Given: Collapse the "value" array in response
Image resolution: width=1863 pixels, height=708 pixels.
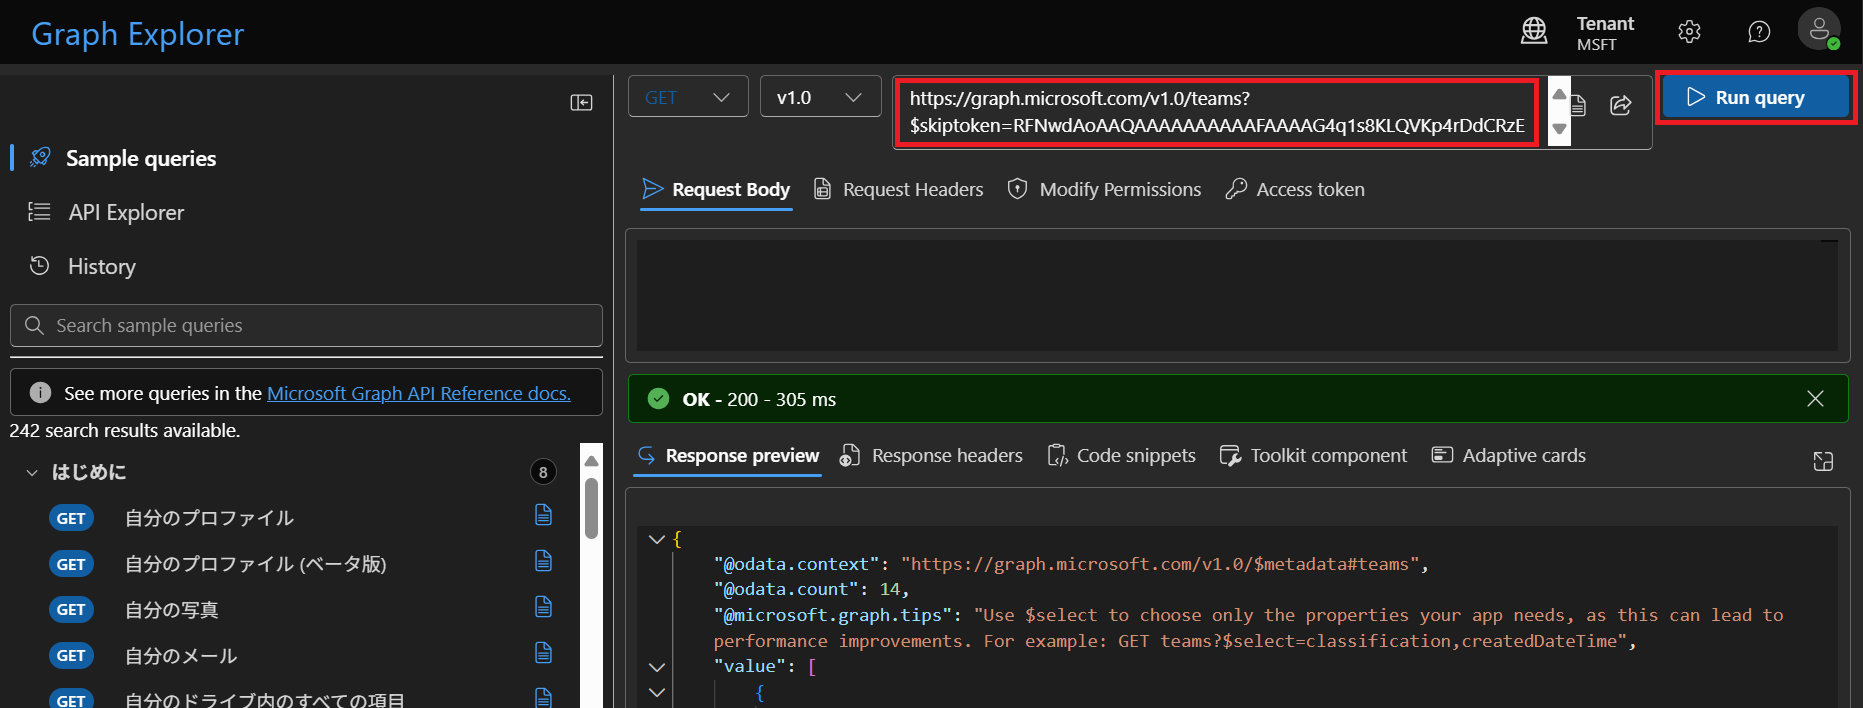Looking at the screenshot, I should click(x=656, y=666).
